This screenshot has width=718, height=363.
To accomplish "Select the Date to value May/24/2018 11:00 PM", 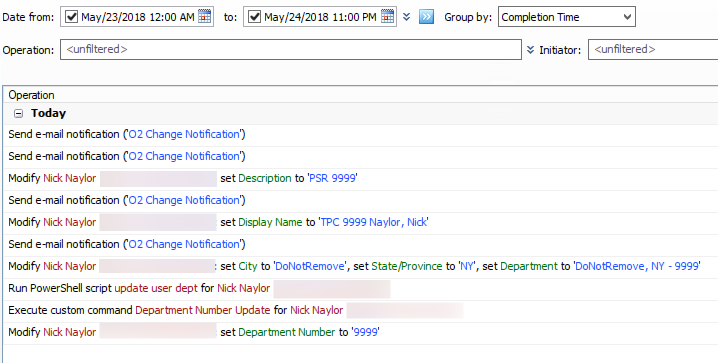I will (x=321, y=17).
